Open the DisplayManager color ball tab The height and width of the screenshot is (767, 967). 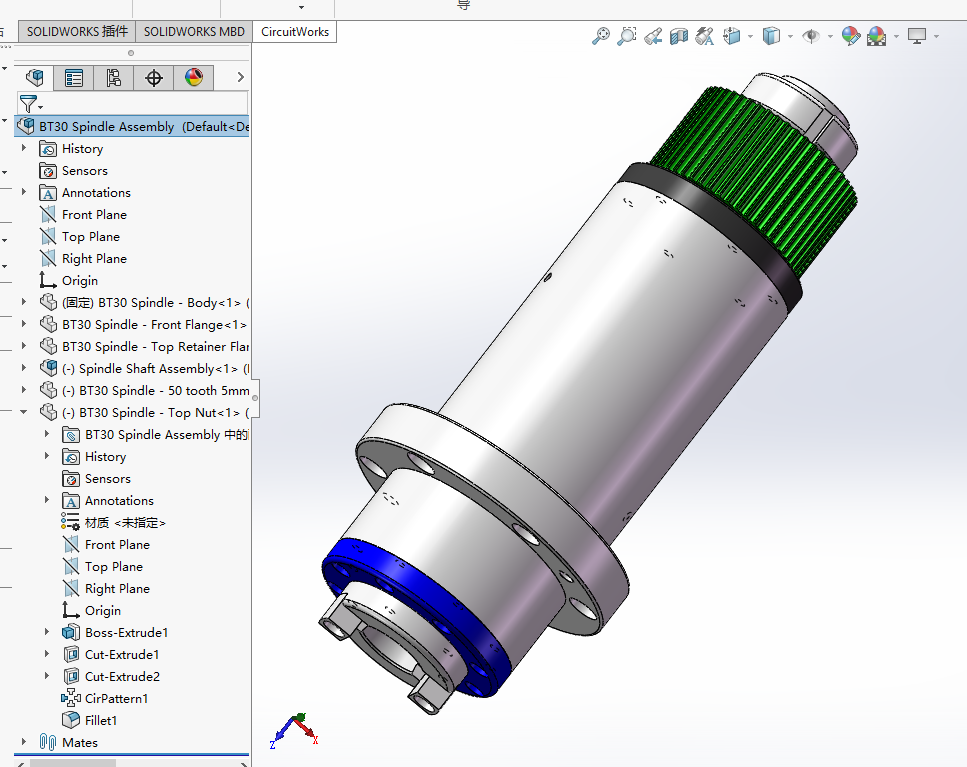tap(194, 78)
